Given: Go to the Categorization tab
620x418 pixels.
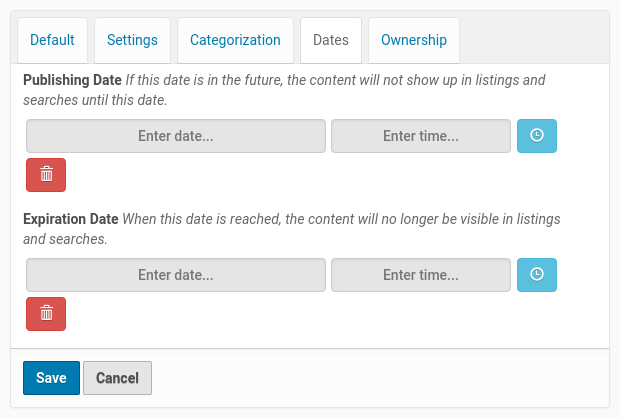Looking at the screenshot, I should coord(235,41).
